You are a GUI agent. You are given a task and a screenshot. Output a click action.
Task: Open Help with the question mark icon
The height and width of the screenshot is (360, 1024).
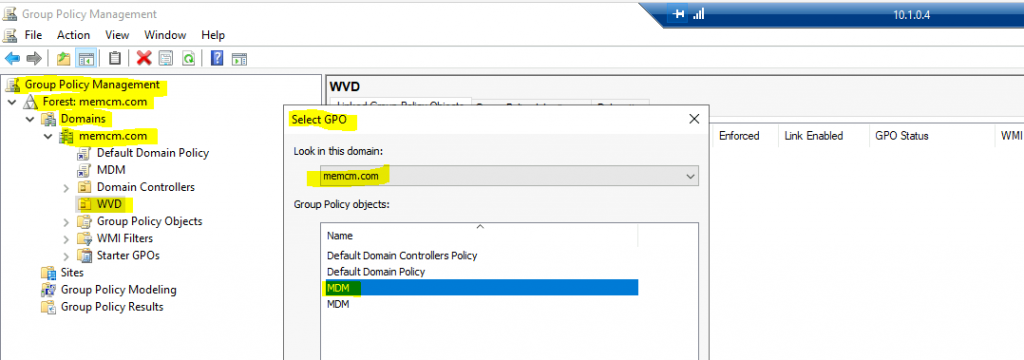point(217,59)
